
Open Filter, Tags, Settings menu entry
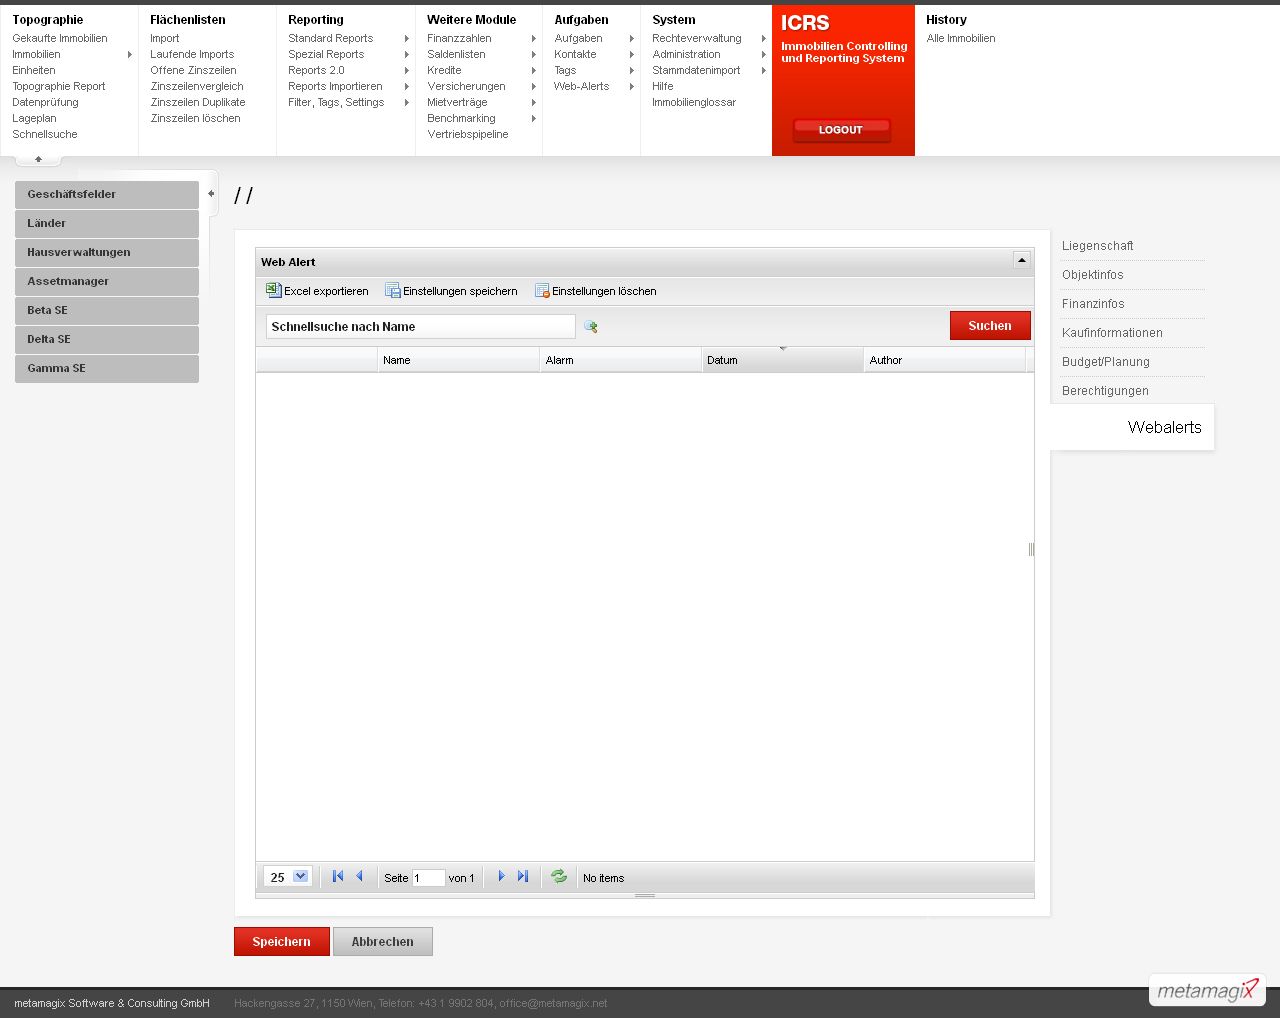coord(336,102)
